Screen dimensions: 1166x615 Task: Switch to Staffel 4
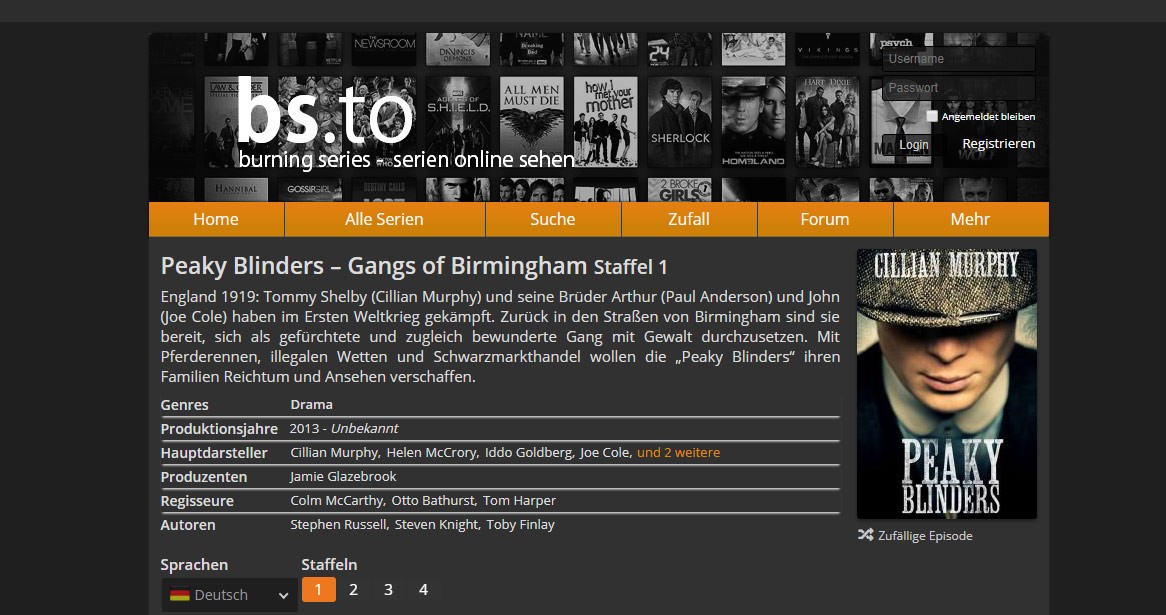[x=423, y=590]
